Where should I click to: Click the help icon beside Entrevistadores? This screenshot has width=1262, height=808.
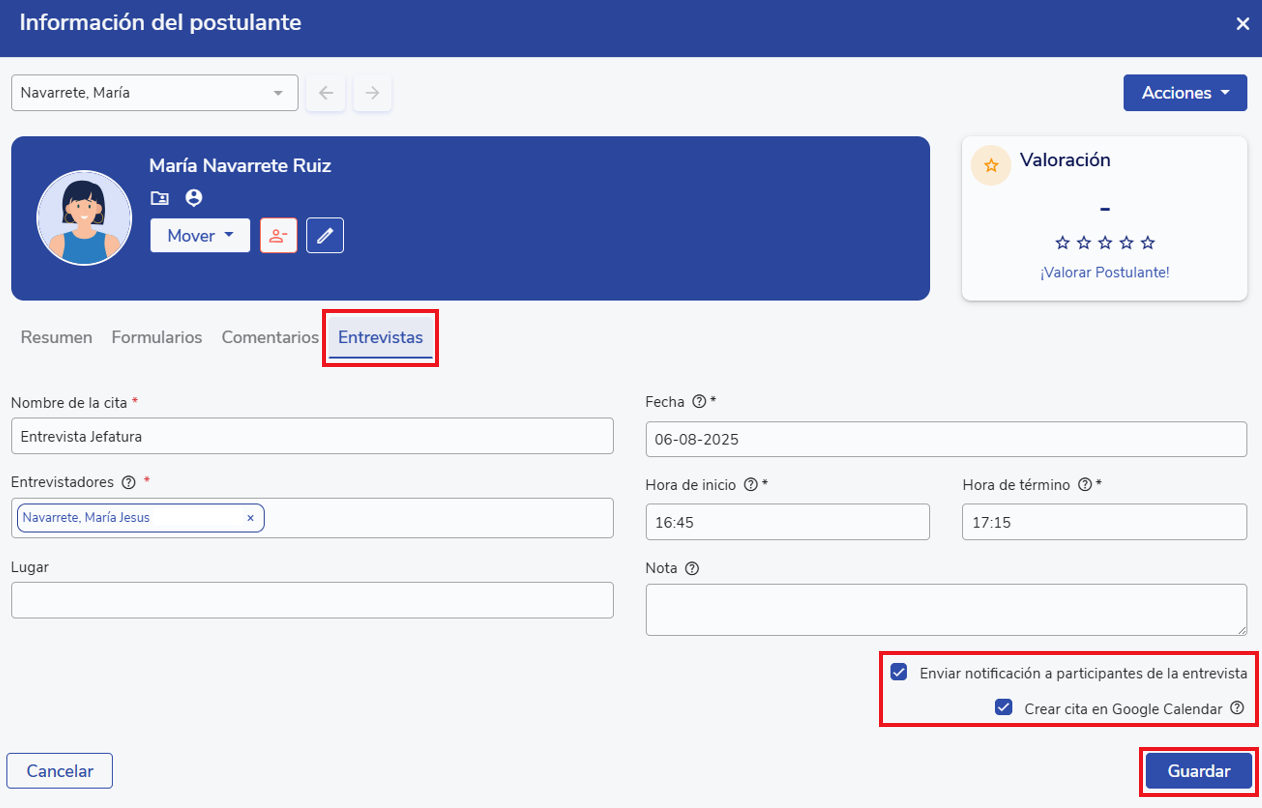click(x=128, y=482)
